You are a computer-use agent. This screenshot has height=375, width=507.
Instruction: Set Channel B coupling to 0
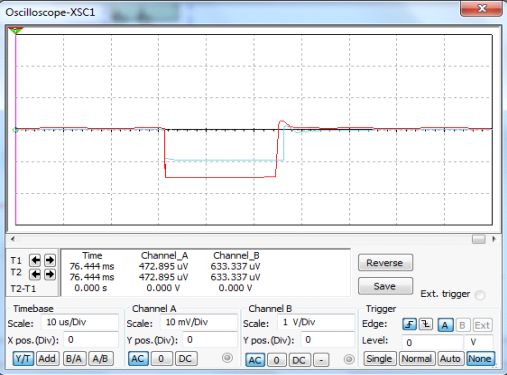(277, 360)
